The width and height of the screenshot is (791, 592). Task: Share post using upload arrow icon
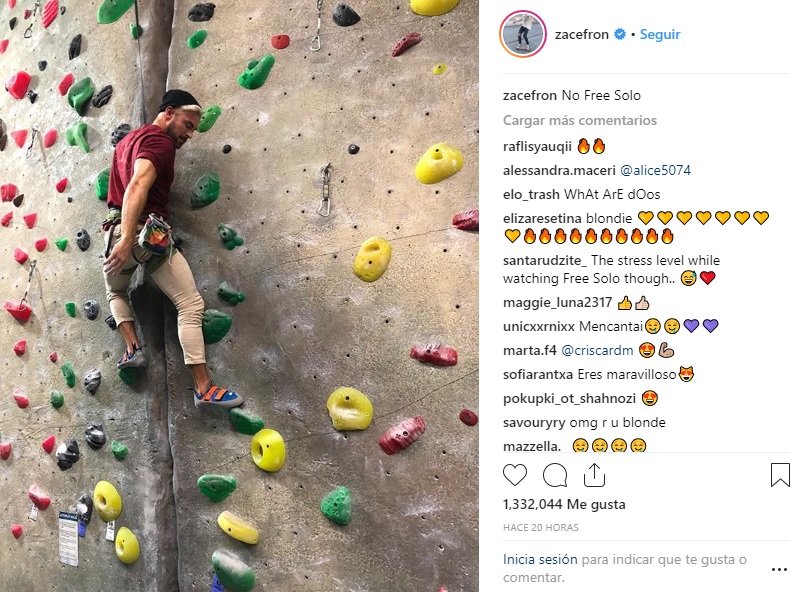pyautogui.click(x=594, y=475)
